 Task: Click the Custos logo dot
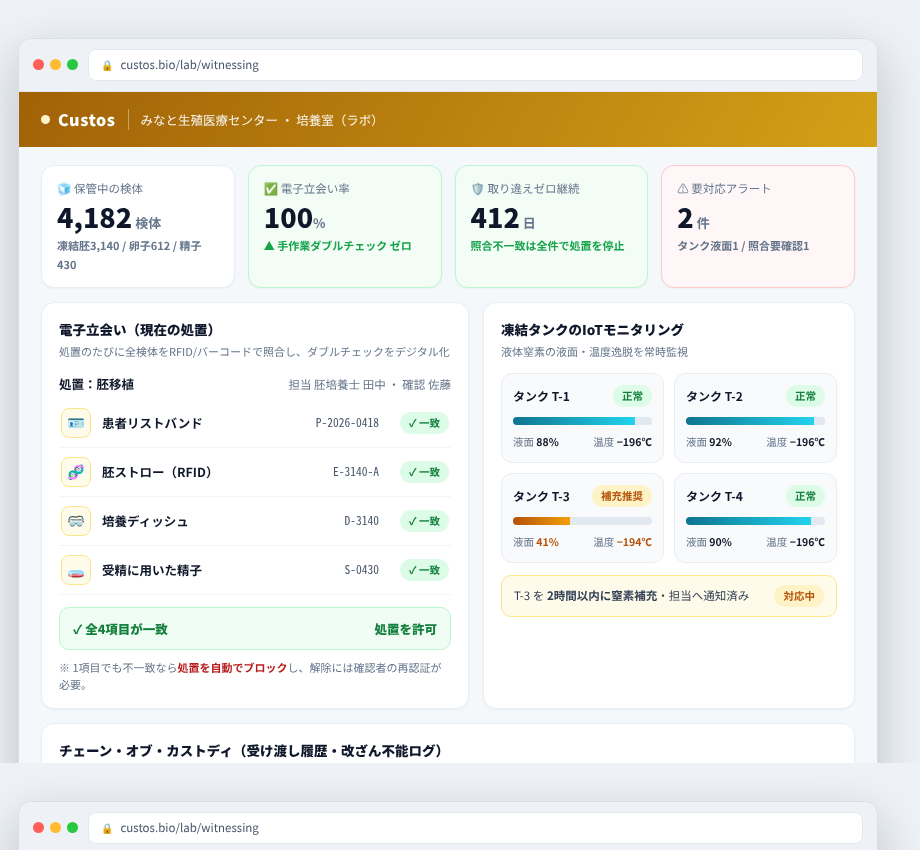45,120
